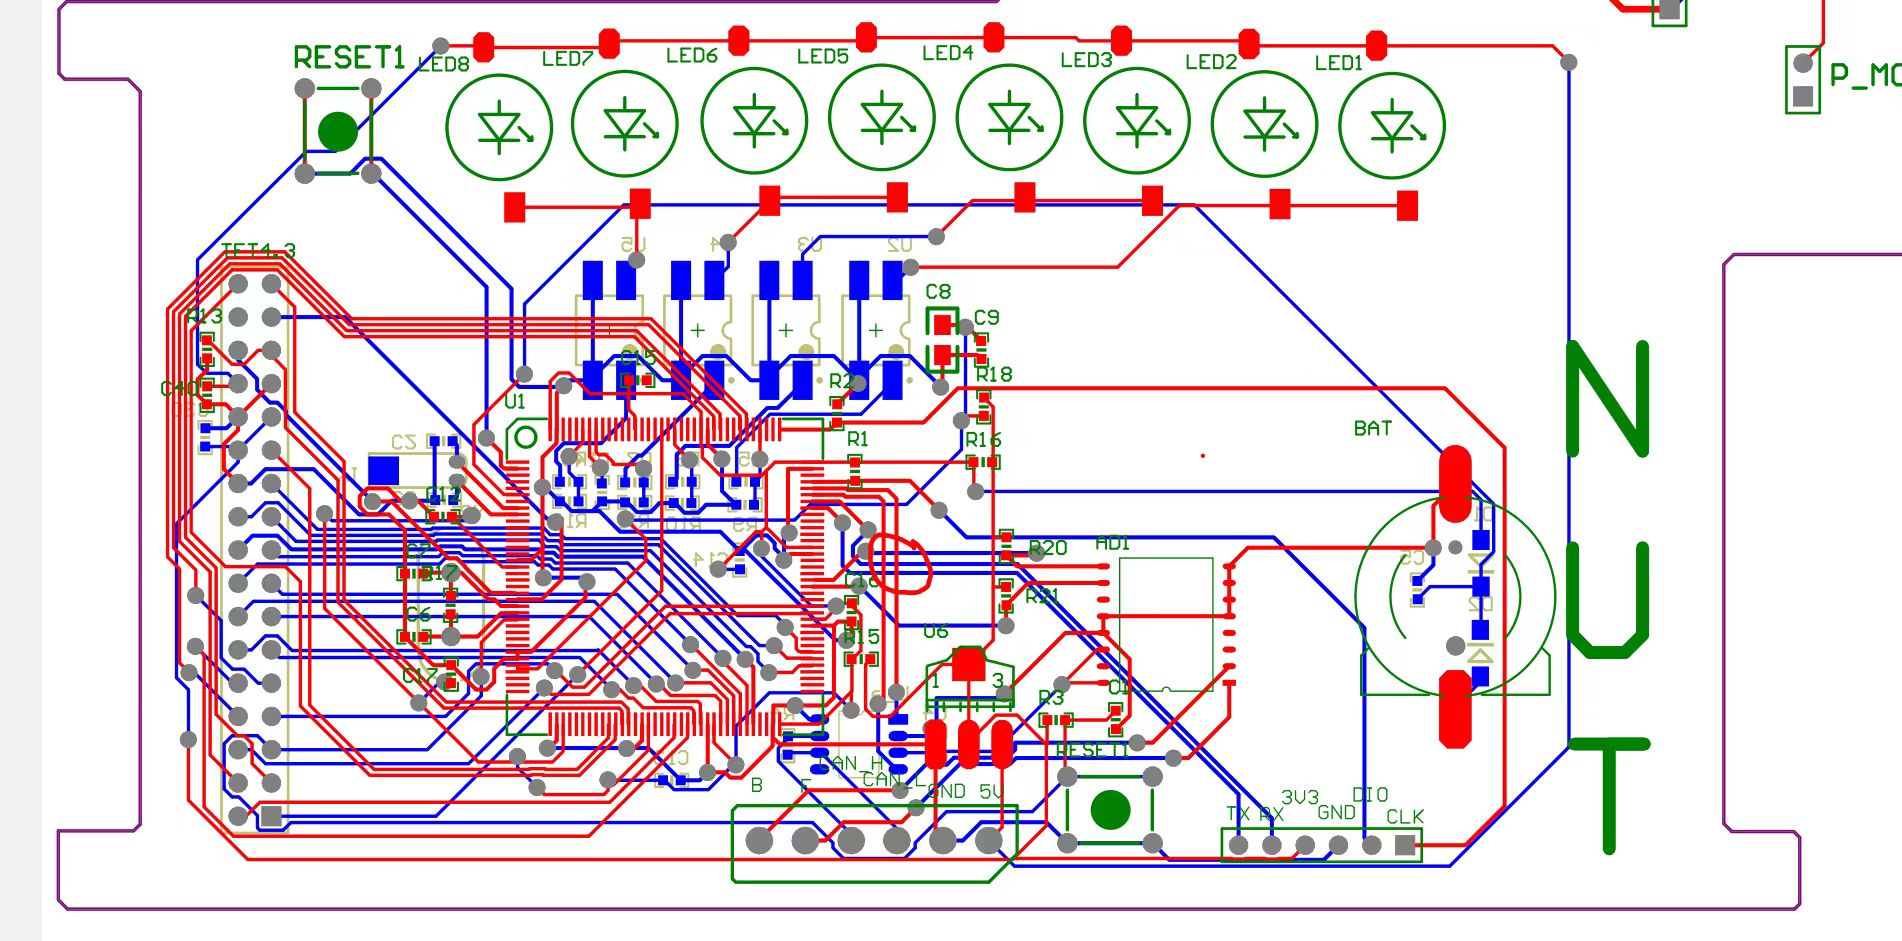The height and width of the screenshot is (941, 1902).
Task: Select the LED6 diode symbol
Action: pyautogui.click(x=754, y=121)
